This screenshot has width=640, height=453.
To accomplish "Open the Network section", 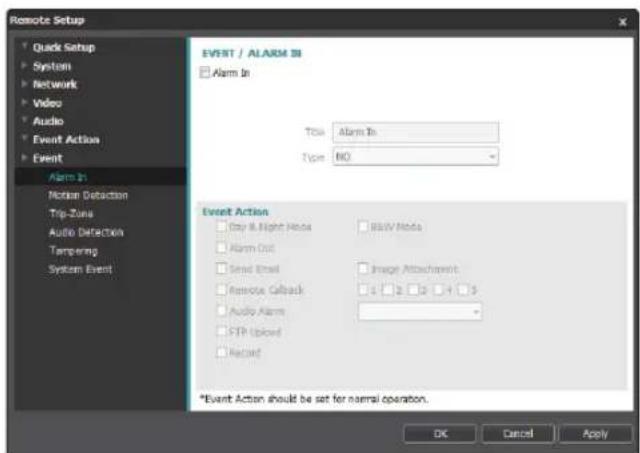I will coord(55,84).
